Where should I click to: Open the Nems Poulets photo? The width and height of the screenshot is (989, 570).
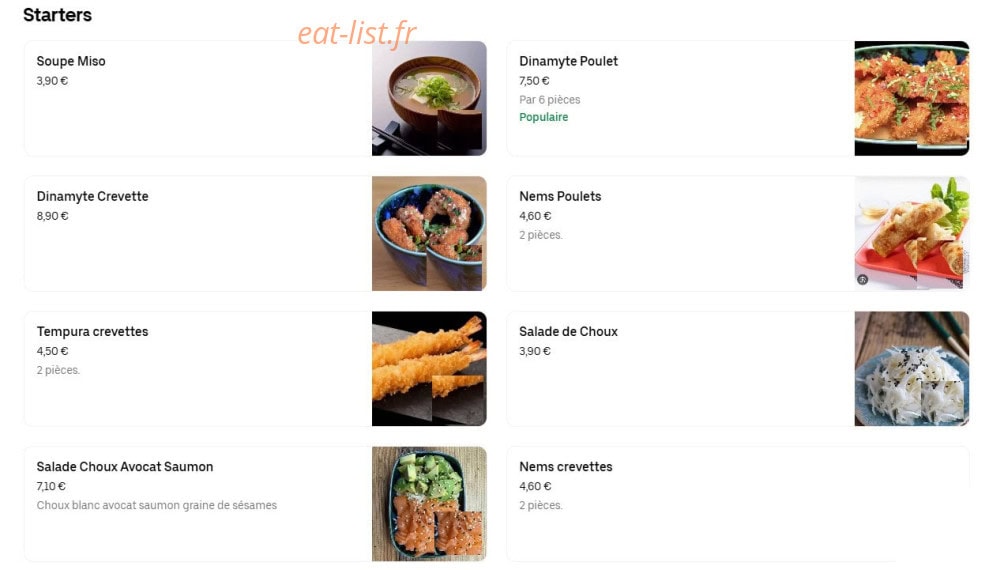tap(911, 233)
